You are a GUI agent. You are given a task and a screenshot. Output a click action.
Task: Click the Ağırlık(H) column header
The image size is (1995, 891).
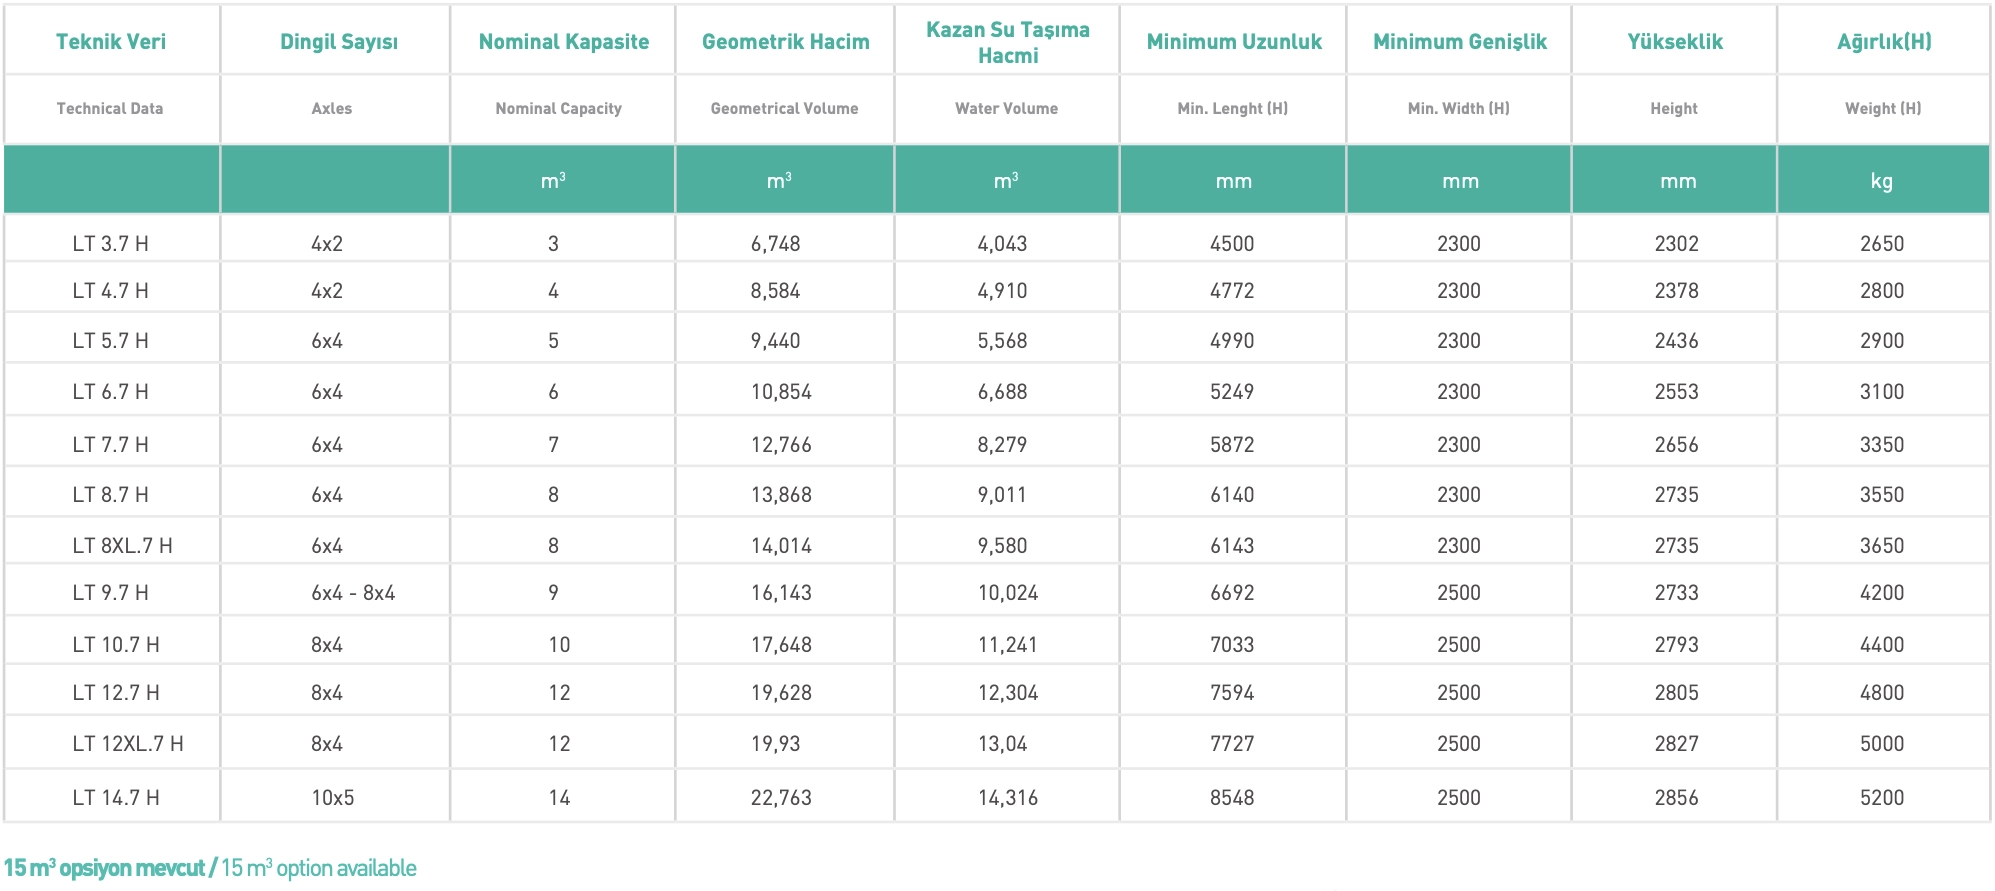1883,42
